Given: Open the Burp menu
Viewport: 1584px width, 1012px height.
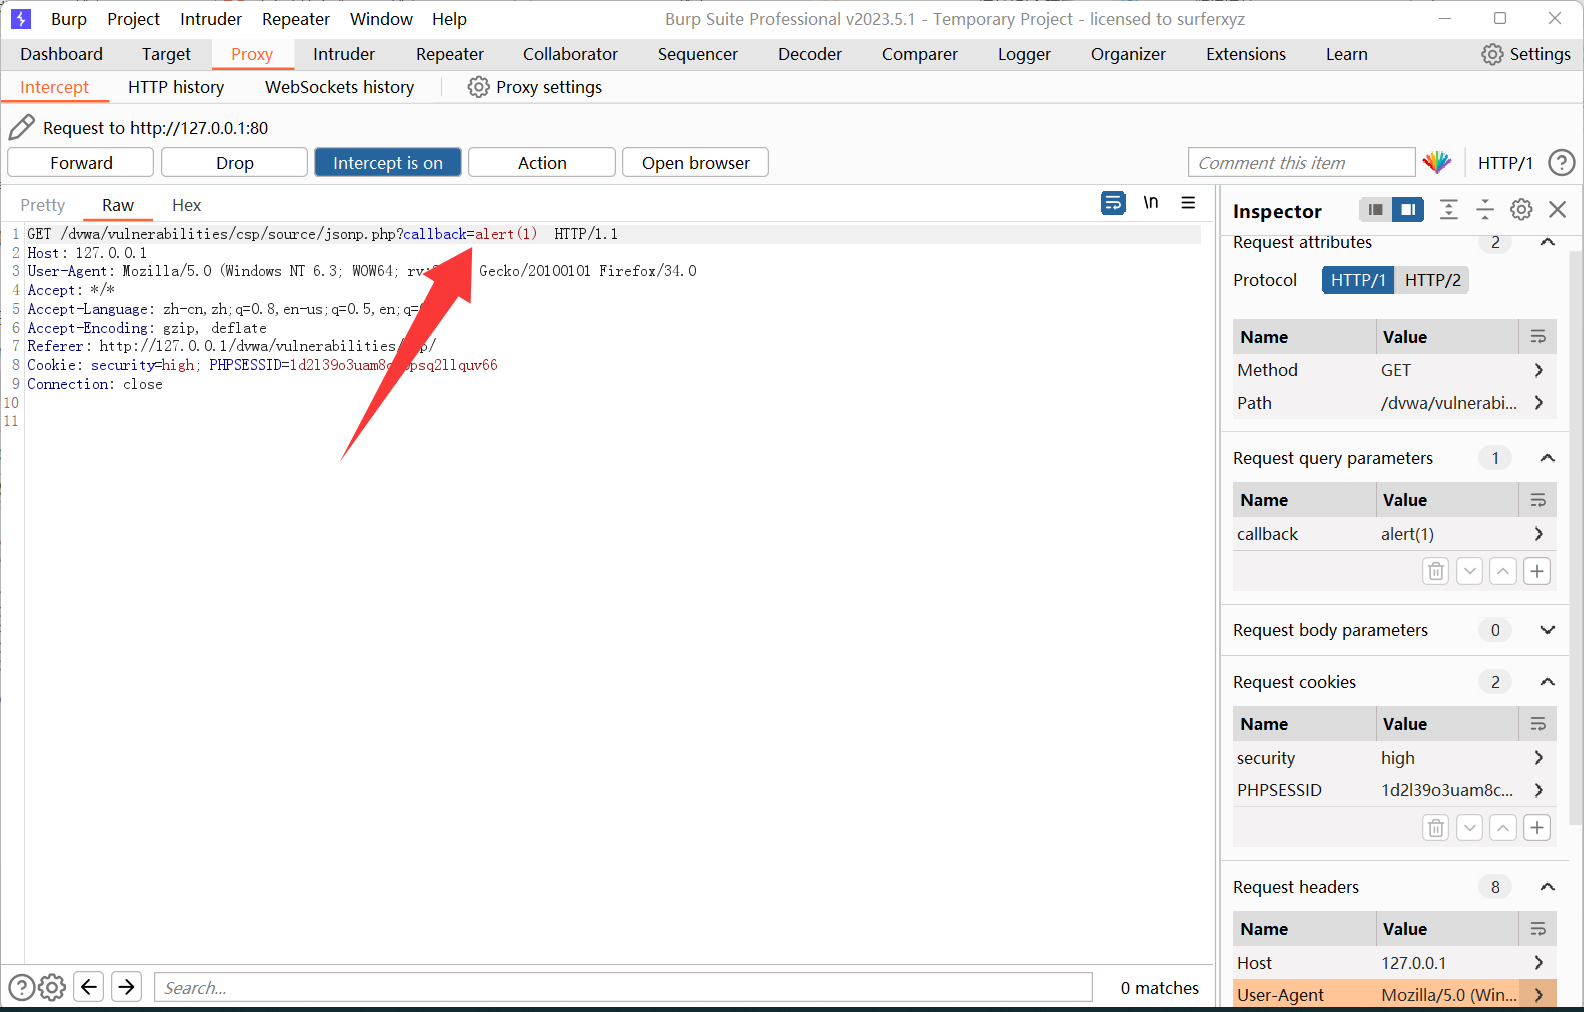Looking at the screenshot, I should pyautogui.click(x=69, y=19).
